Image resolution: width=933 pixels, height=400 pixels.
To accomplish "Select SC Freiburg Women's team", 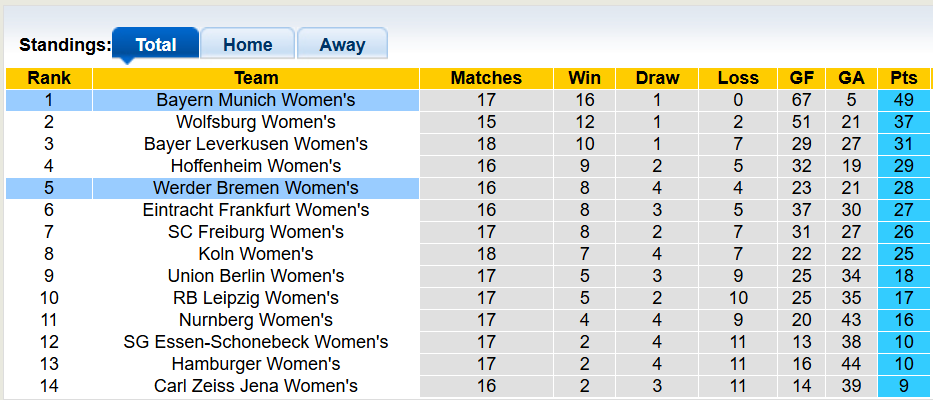I will (x=256, y=232).
